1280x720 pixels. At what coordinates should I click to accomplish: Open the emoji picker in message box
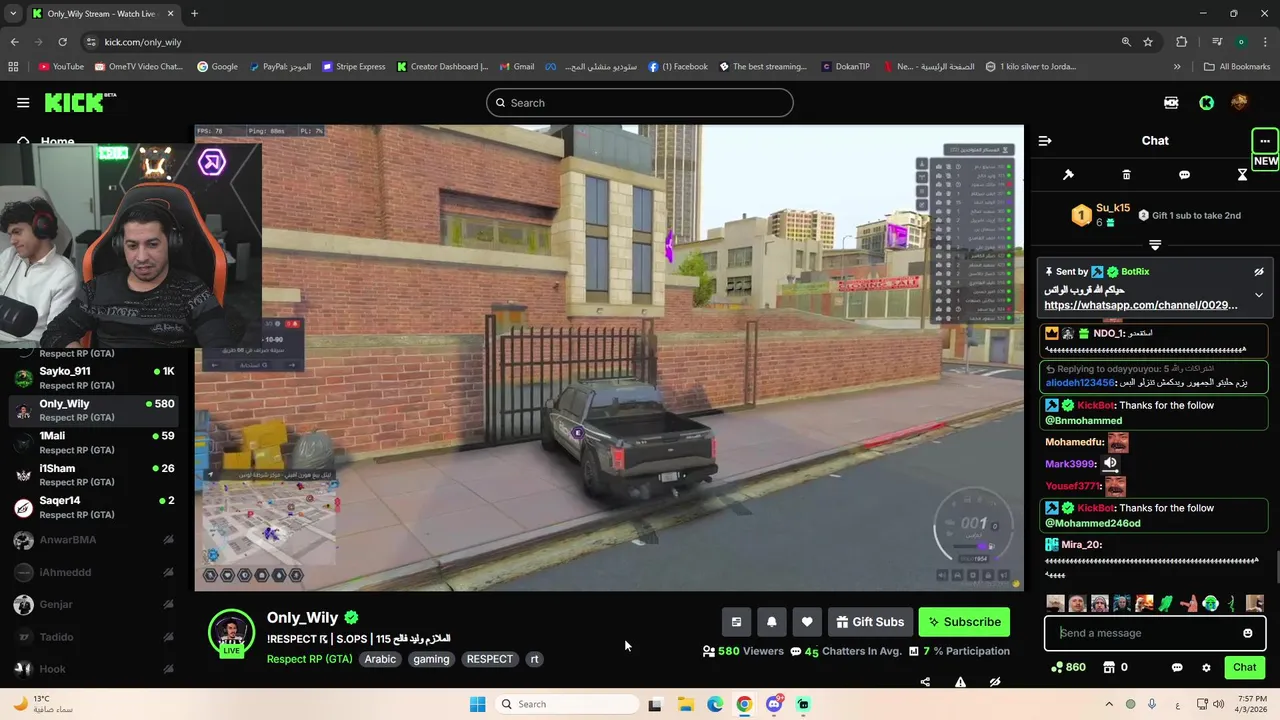(1247, 633)
